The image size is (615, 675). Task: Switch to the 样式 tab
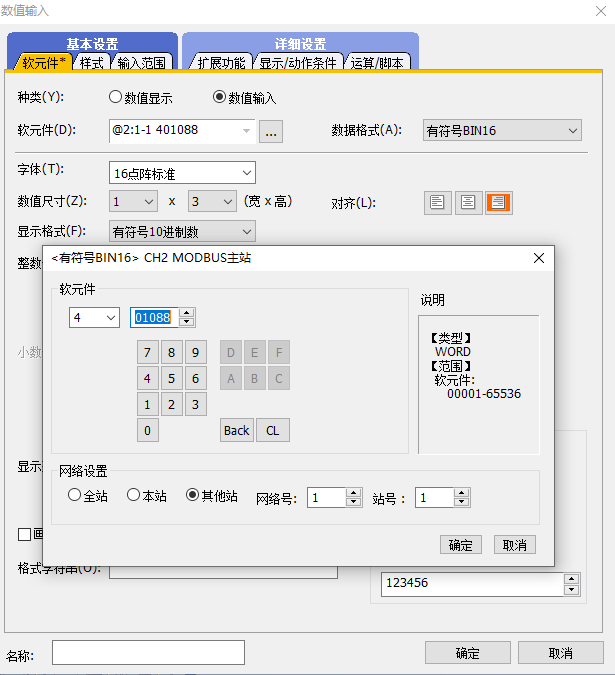pos(92,63)
